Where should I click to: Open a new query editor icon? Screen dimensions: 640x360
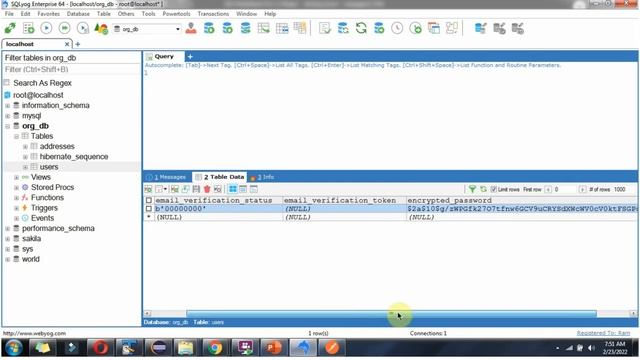click(x=29, y=28)
